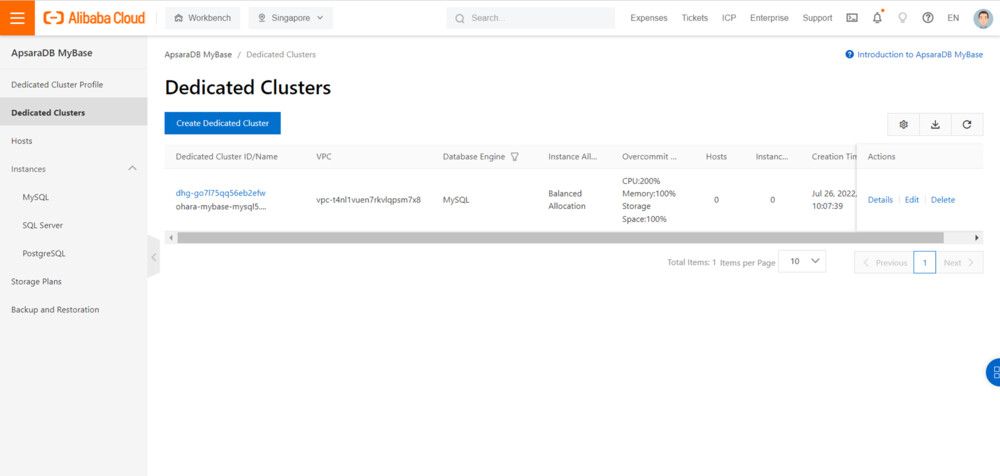
Task: Collapse the left sidebar handle
Action: click(153, 257)
